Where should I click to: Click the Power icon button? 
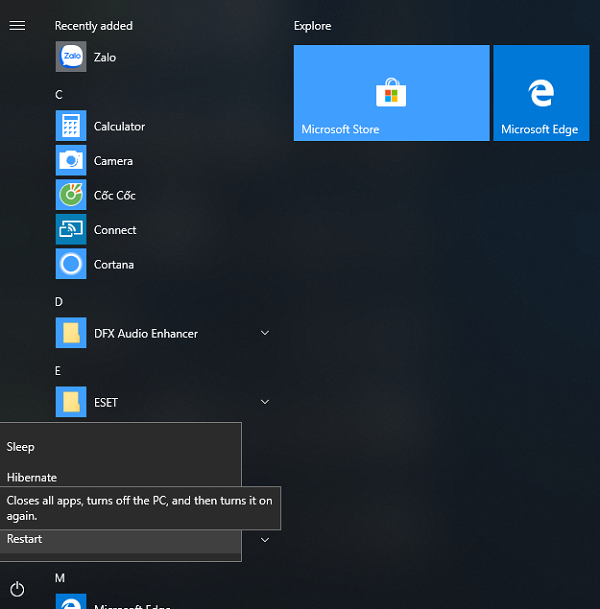click(17, 589)
